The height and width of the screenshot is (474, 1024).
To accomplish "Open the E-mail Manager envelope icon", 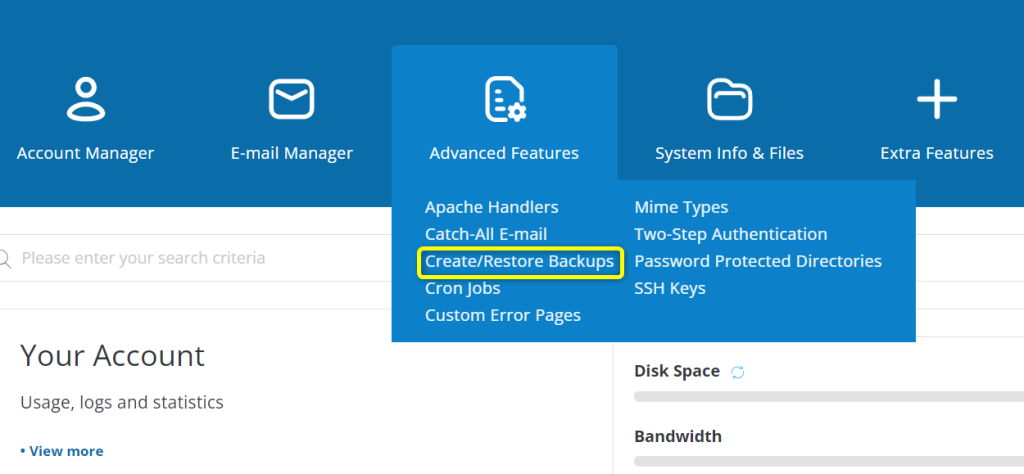I will (291, 99).
